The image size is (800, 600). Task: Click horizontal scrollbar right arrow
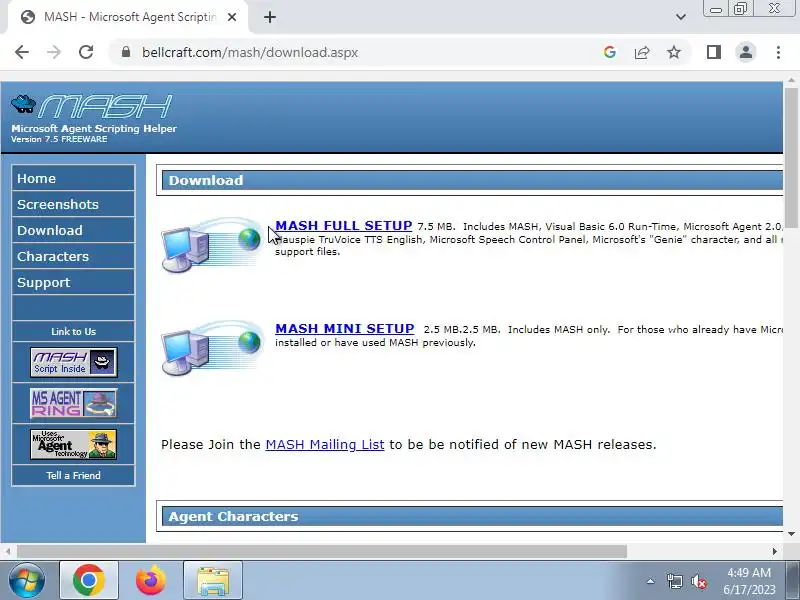774,551
